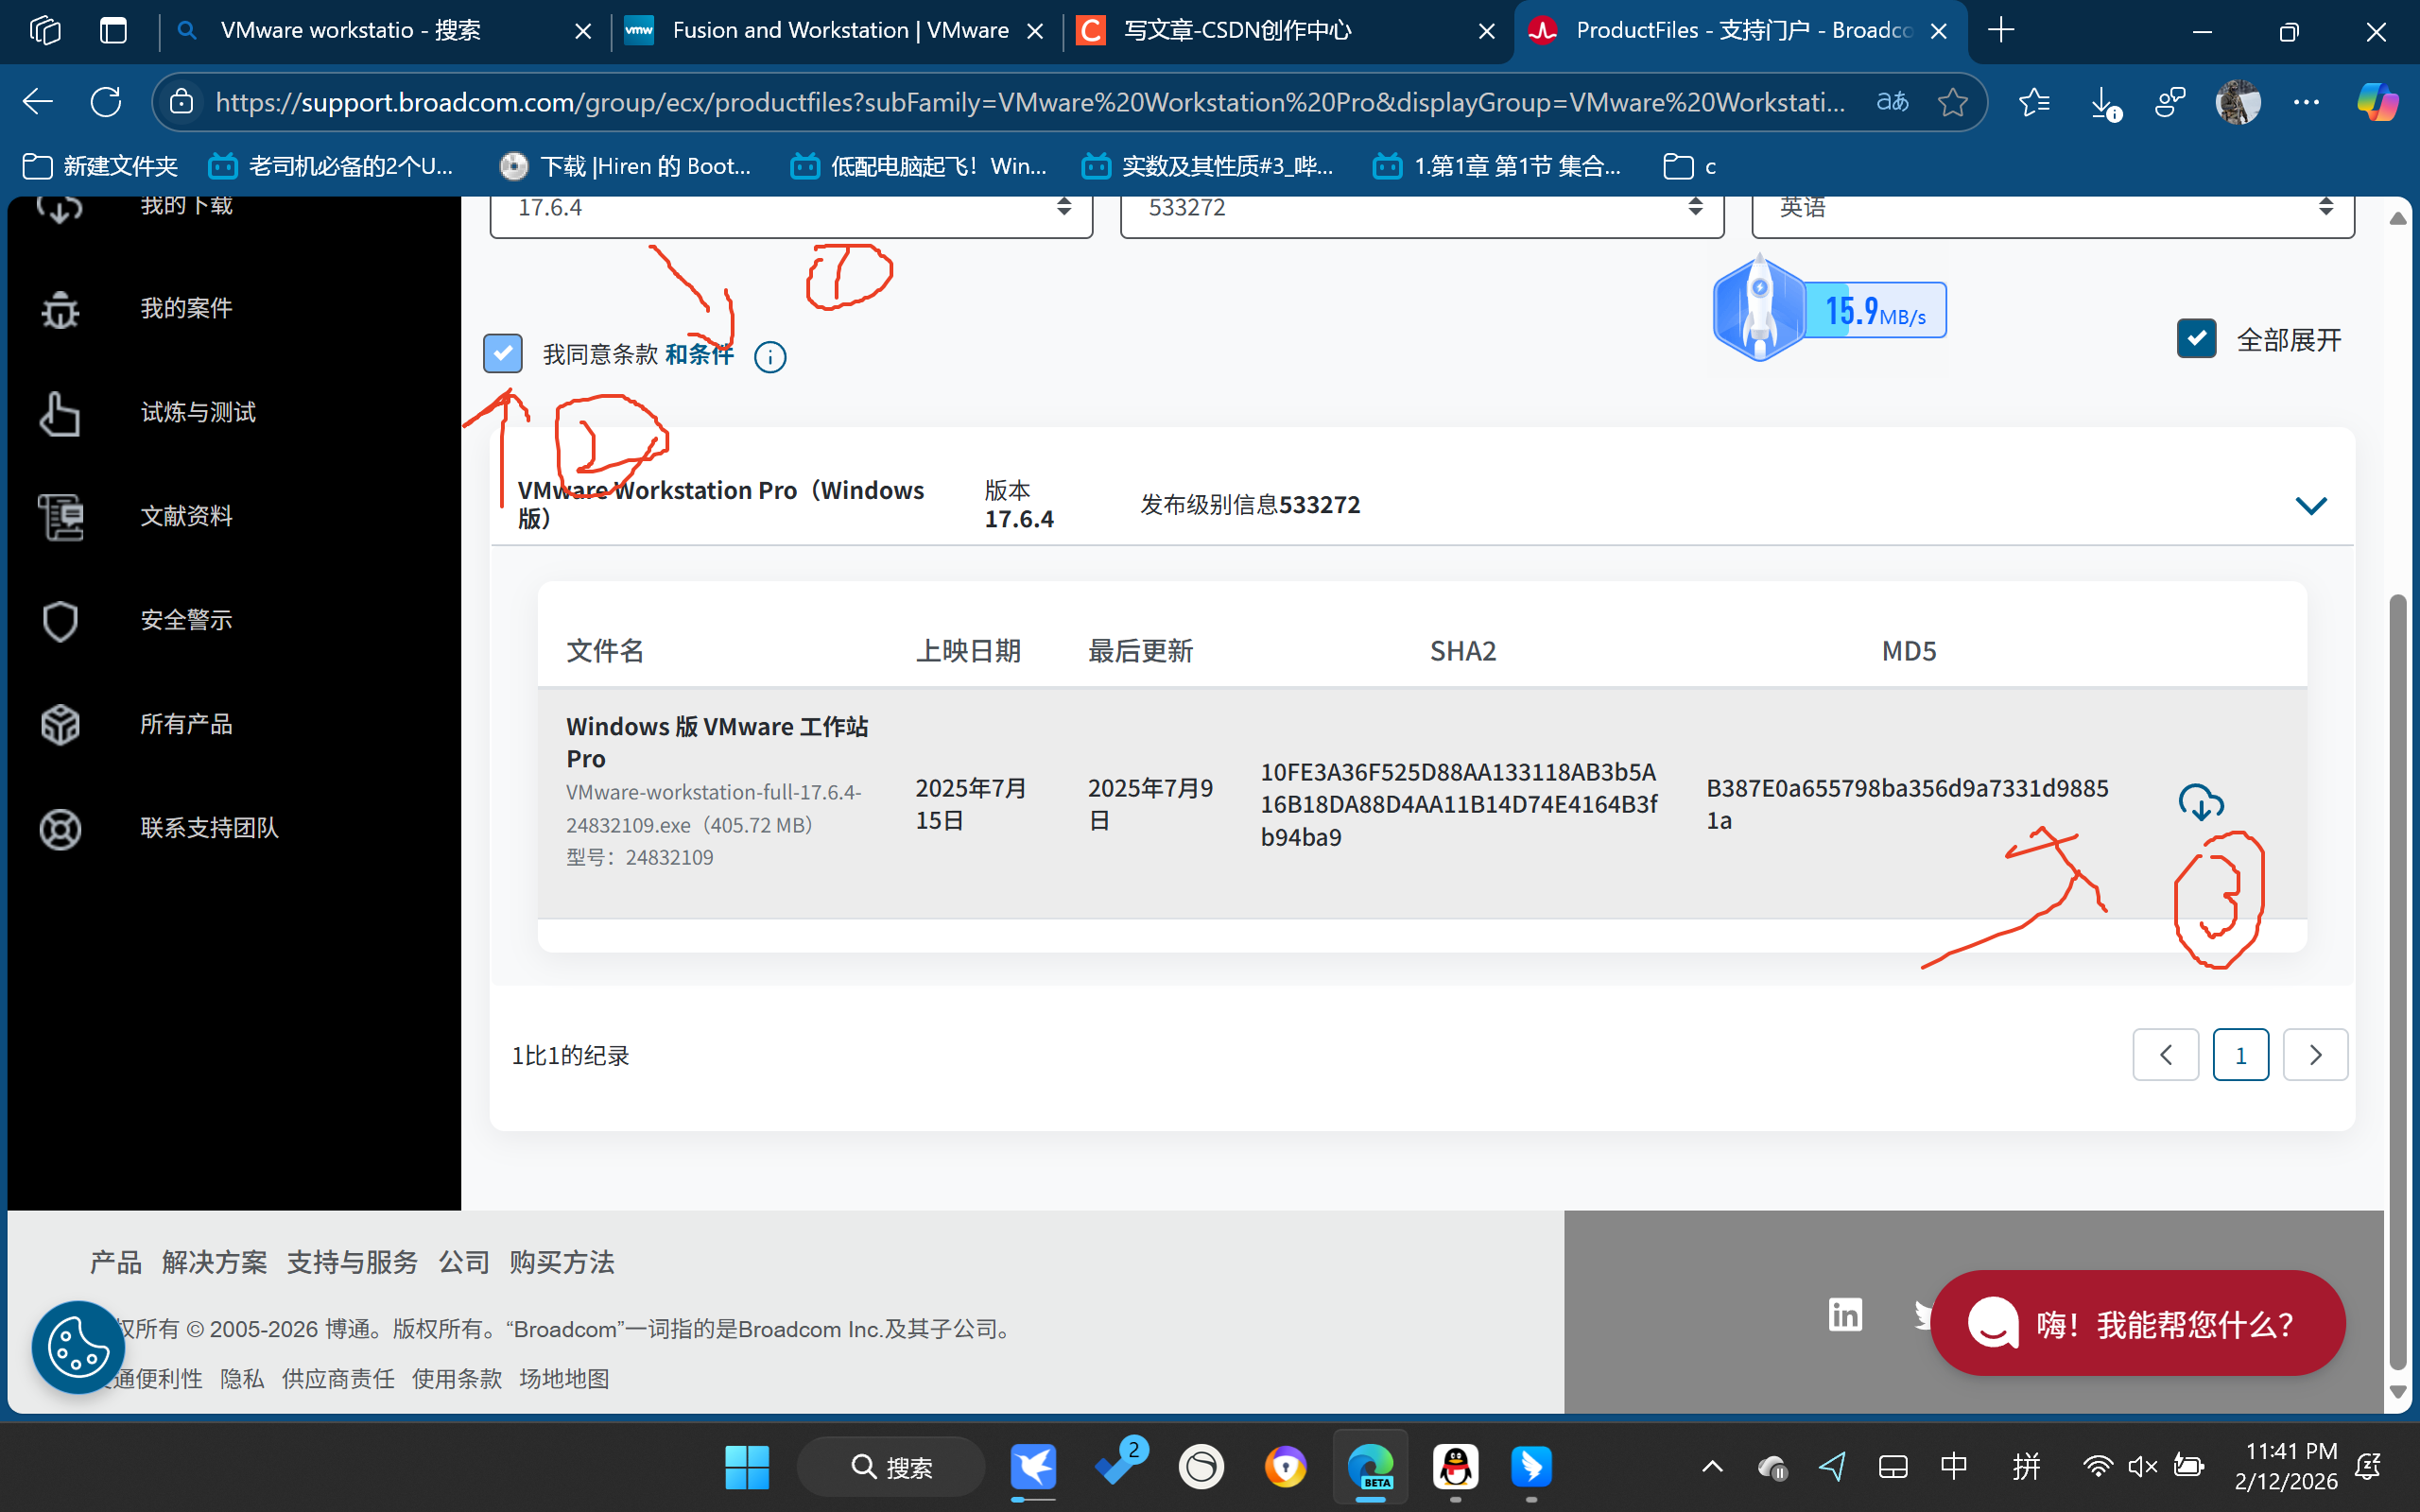
Task: Open 场地地图 footer link
Action: tap(564, 1379)
